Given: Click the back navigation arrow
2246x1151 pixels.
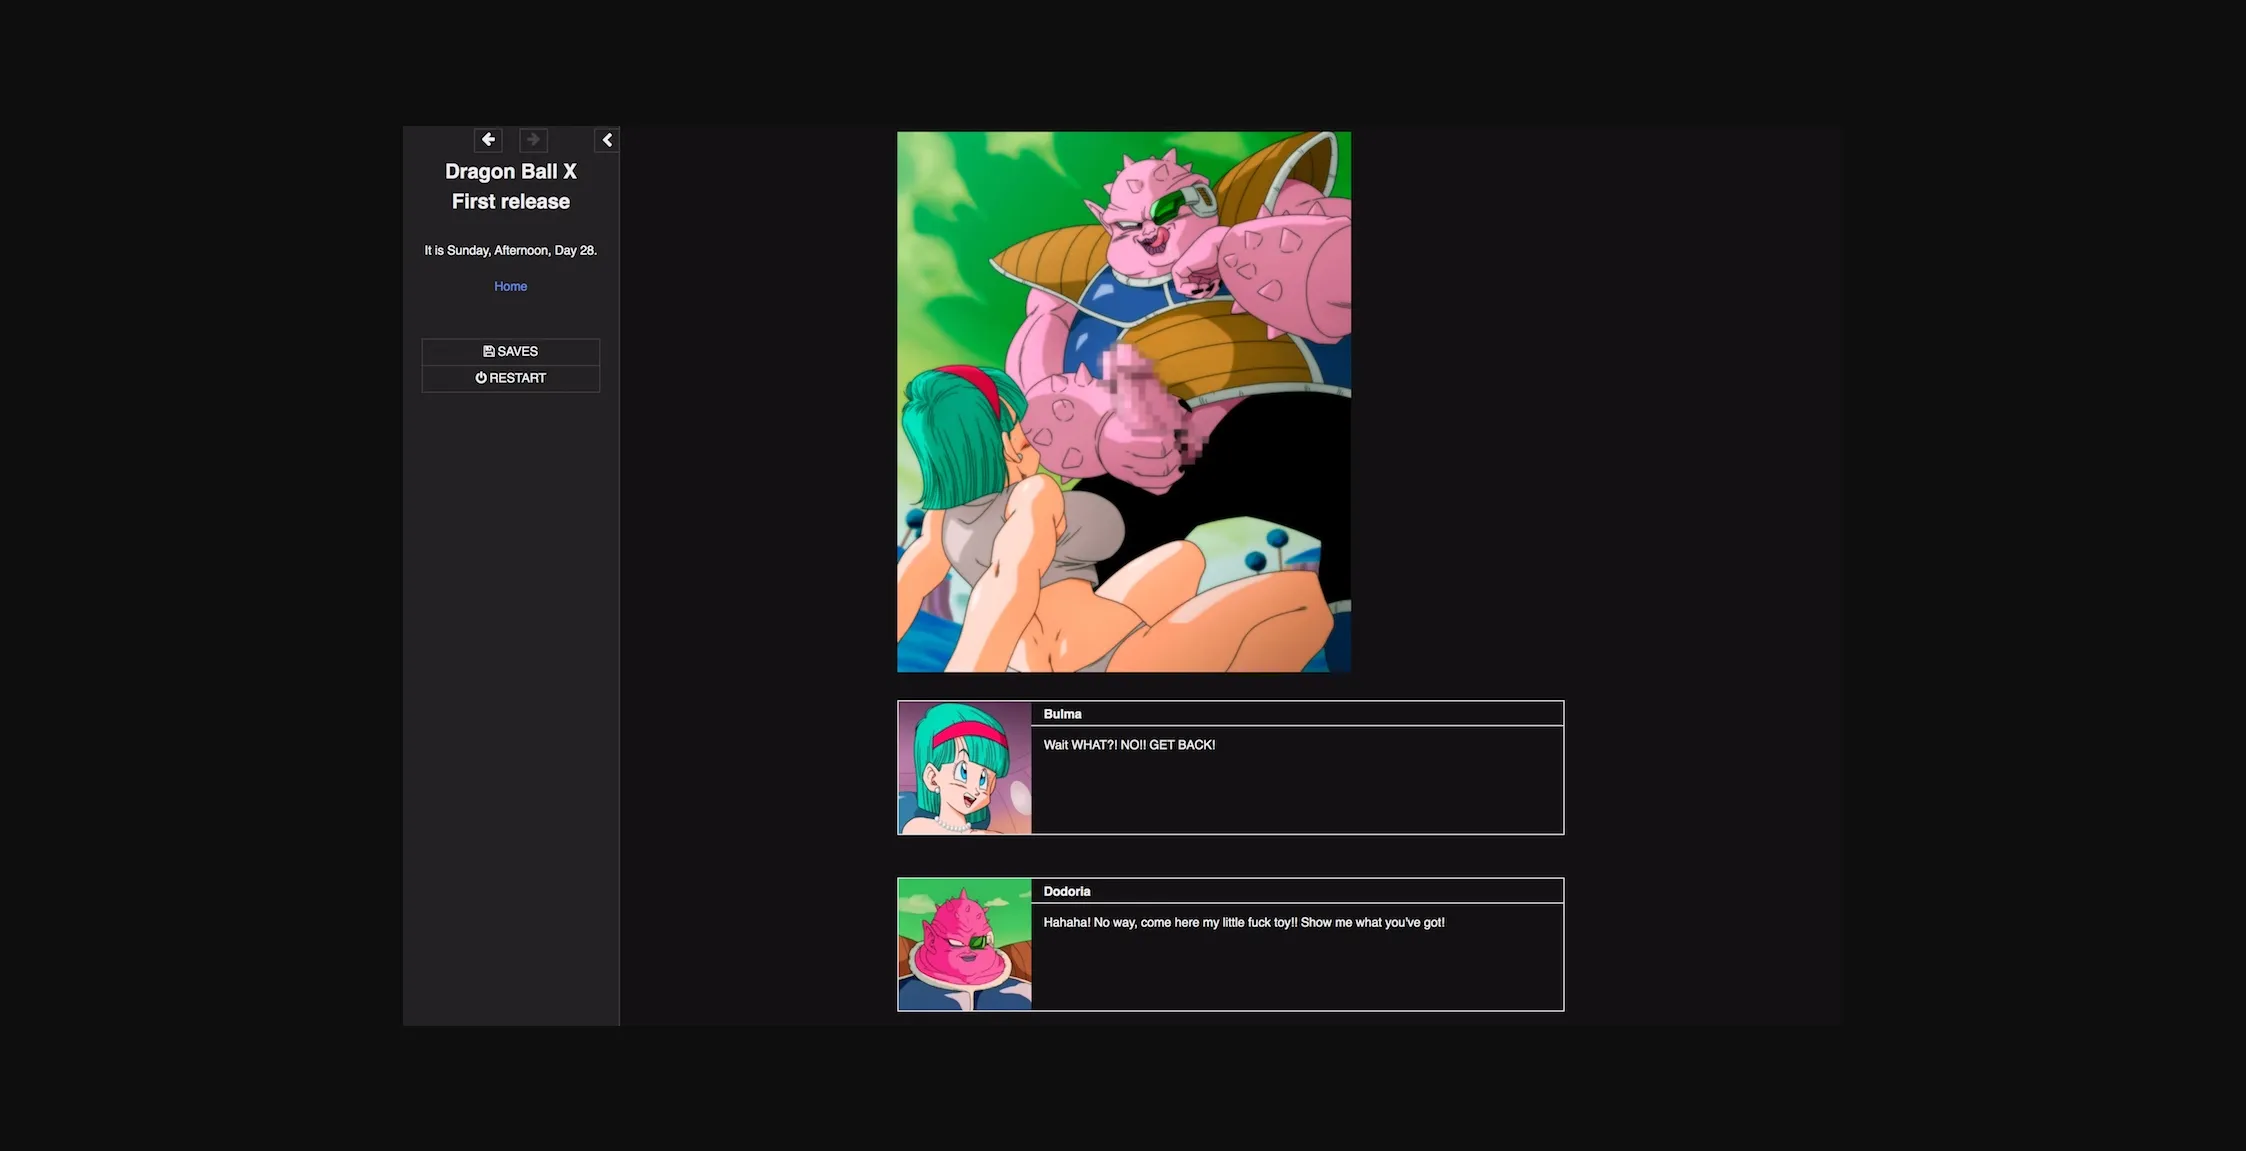Looking at the screenshot, I should click(x=488, y=140).
